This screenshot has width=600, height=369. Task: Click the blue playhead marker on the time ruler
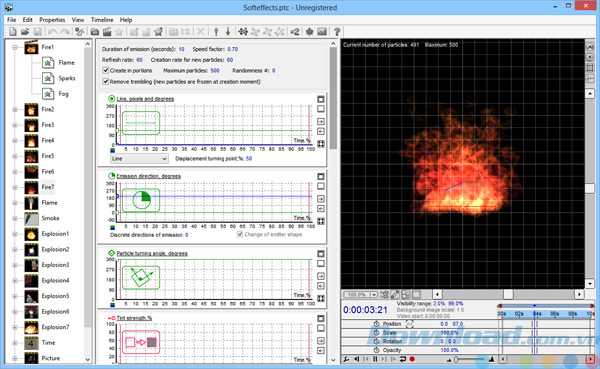click(x=535, y=306)
